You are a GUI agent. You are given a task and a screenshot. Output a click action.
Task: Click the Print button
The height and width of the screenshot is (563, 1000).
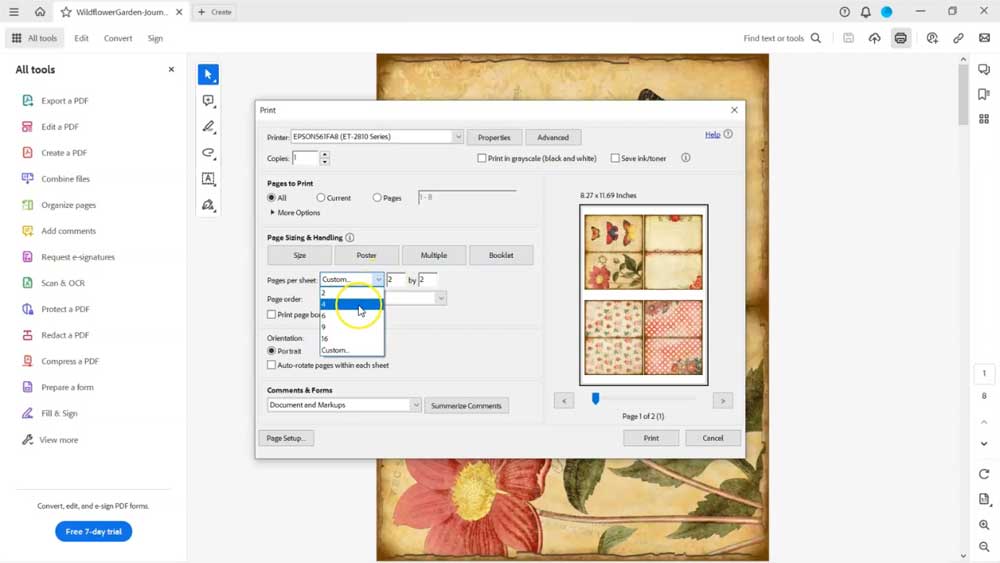click(x=651, y=438)
